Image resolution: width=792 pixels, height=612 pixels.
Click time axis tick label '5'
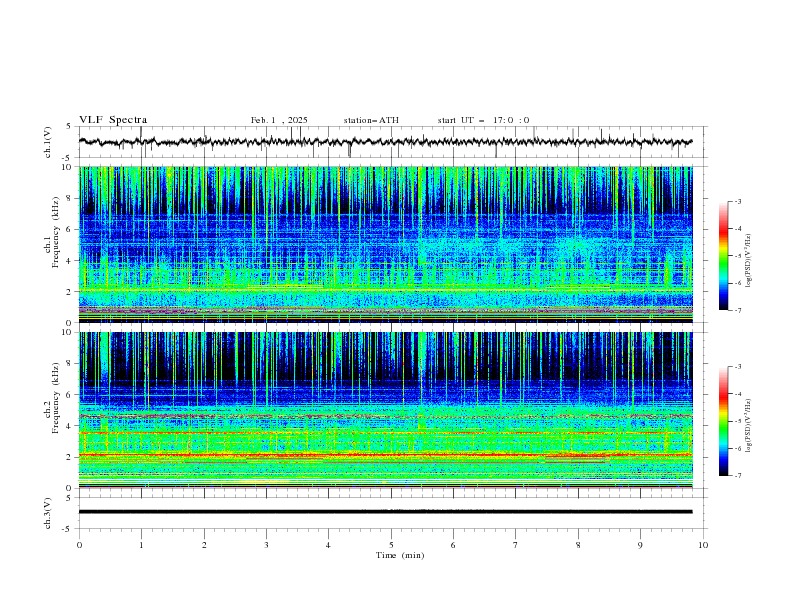(391, 545)
